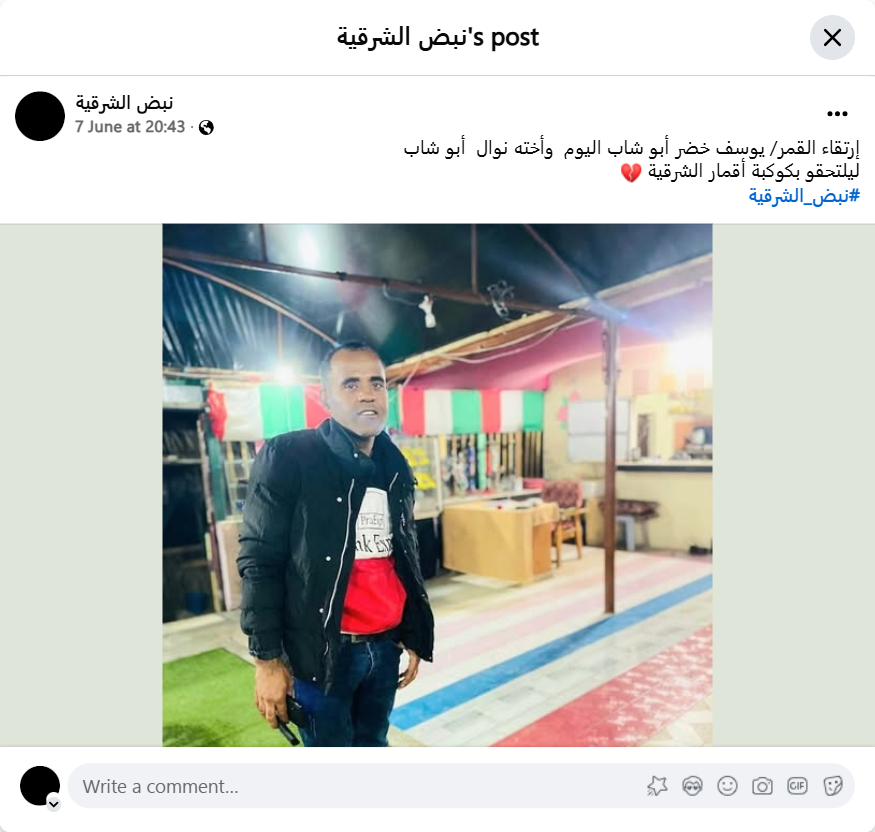Viewport: 875px width, 832px height.
Task: Expand the commenter identity dropdown arrow
Action: (x=54, y=804)
